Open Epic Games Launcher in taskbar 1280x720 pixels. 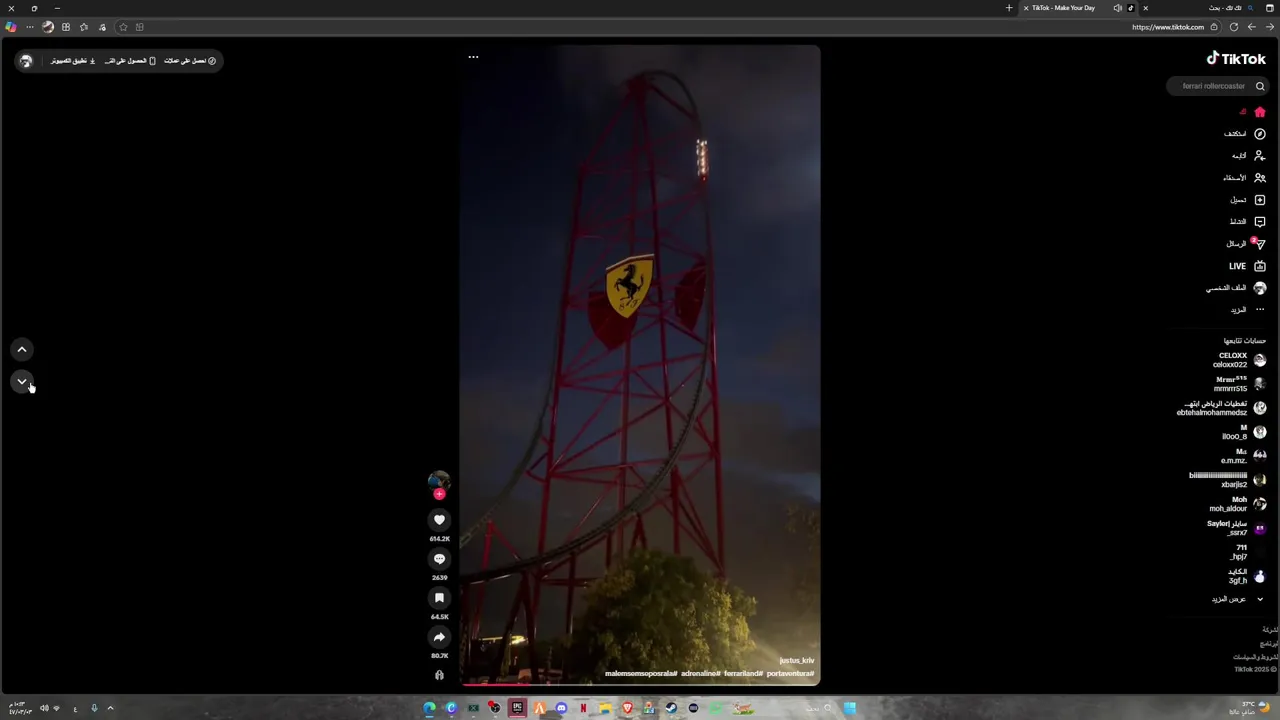point(517,708)
